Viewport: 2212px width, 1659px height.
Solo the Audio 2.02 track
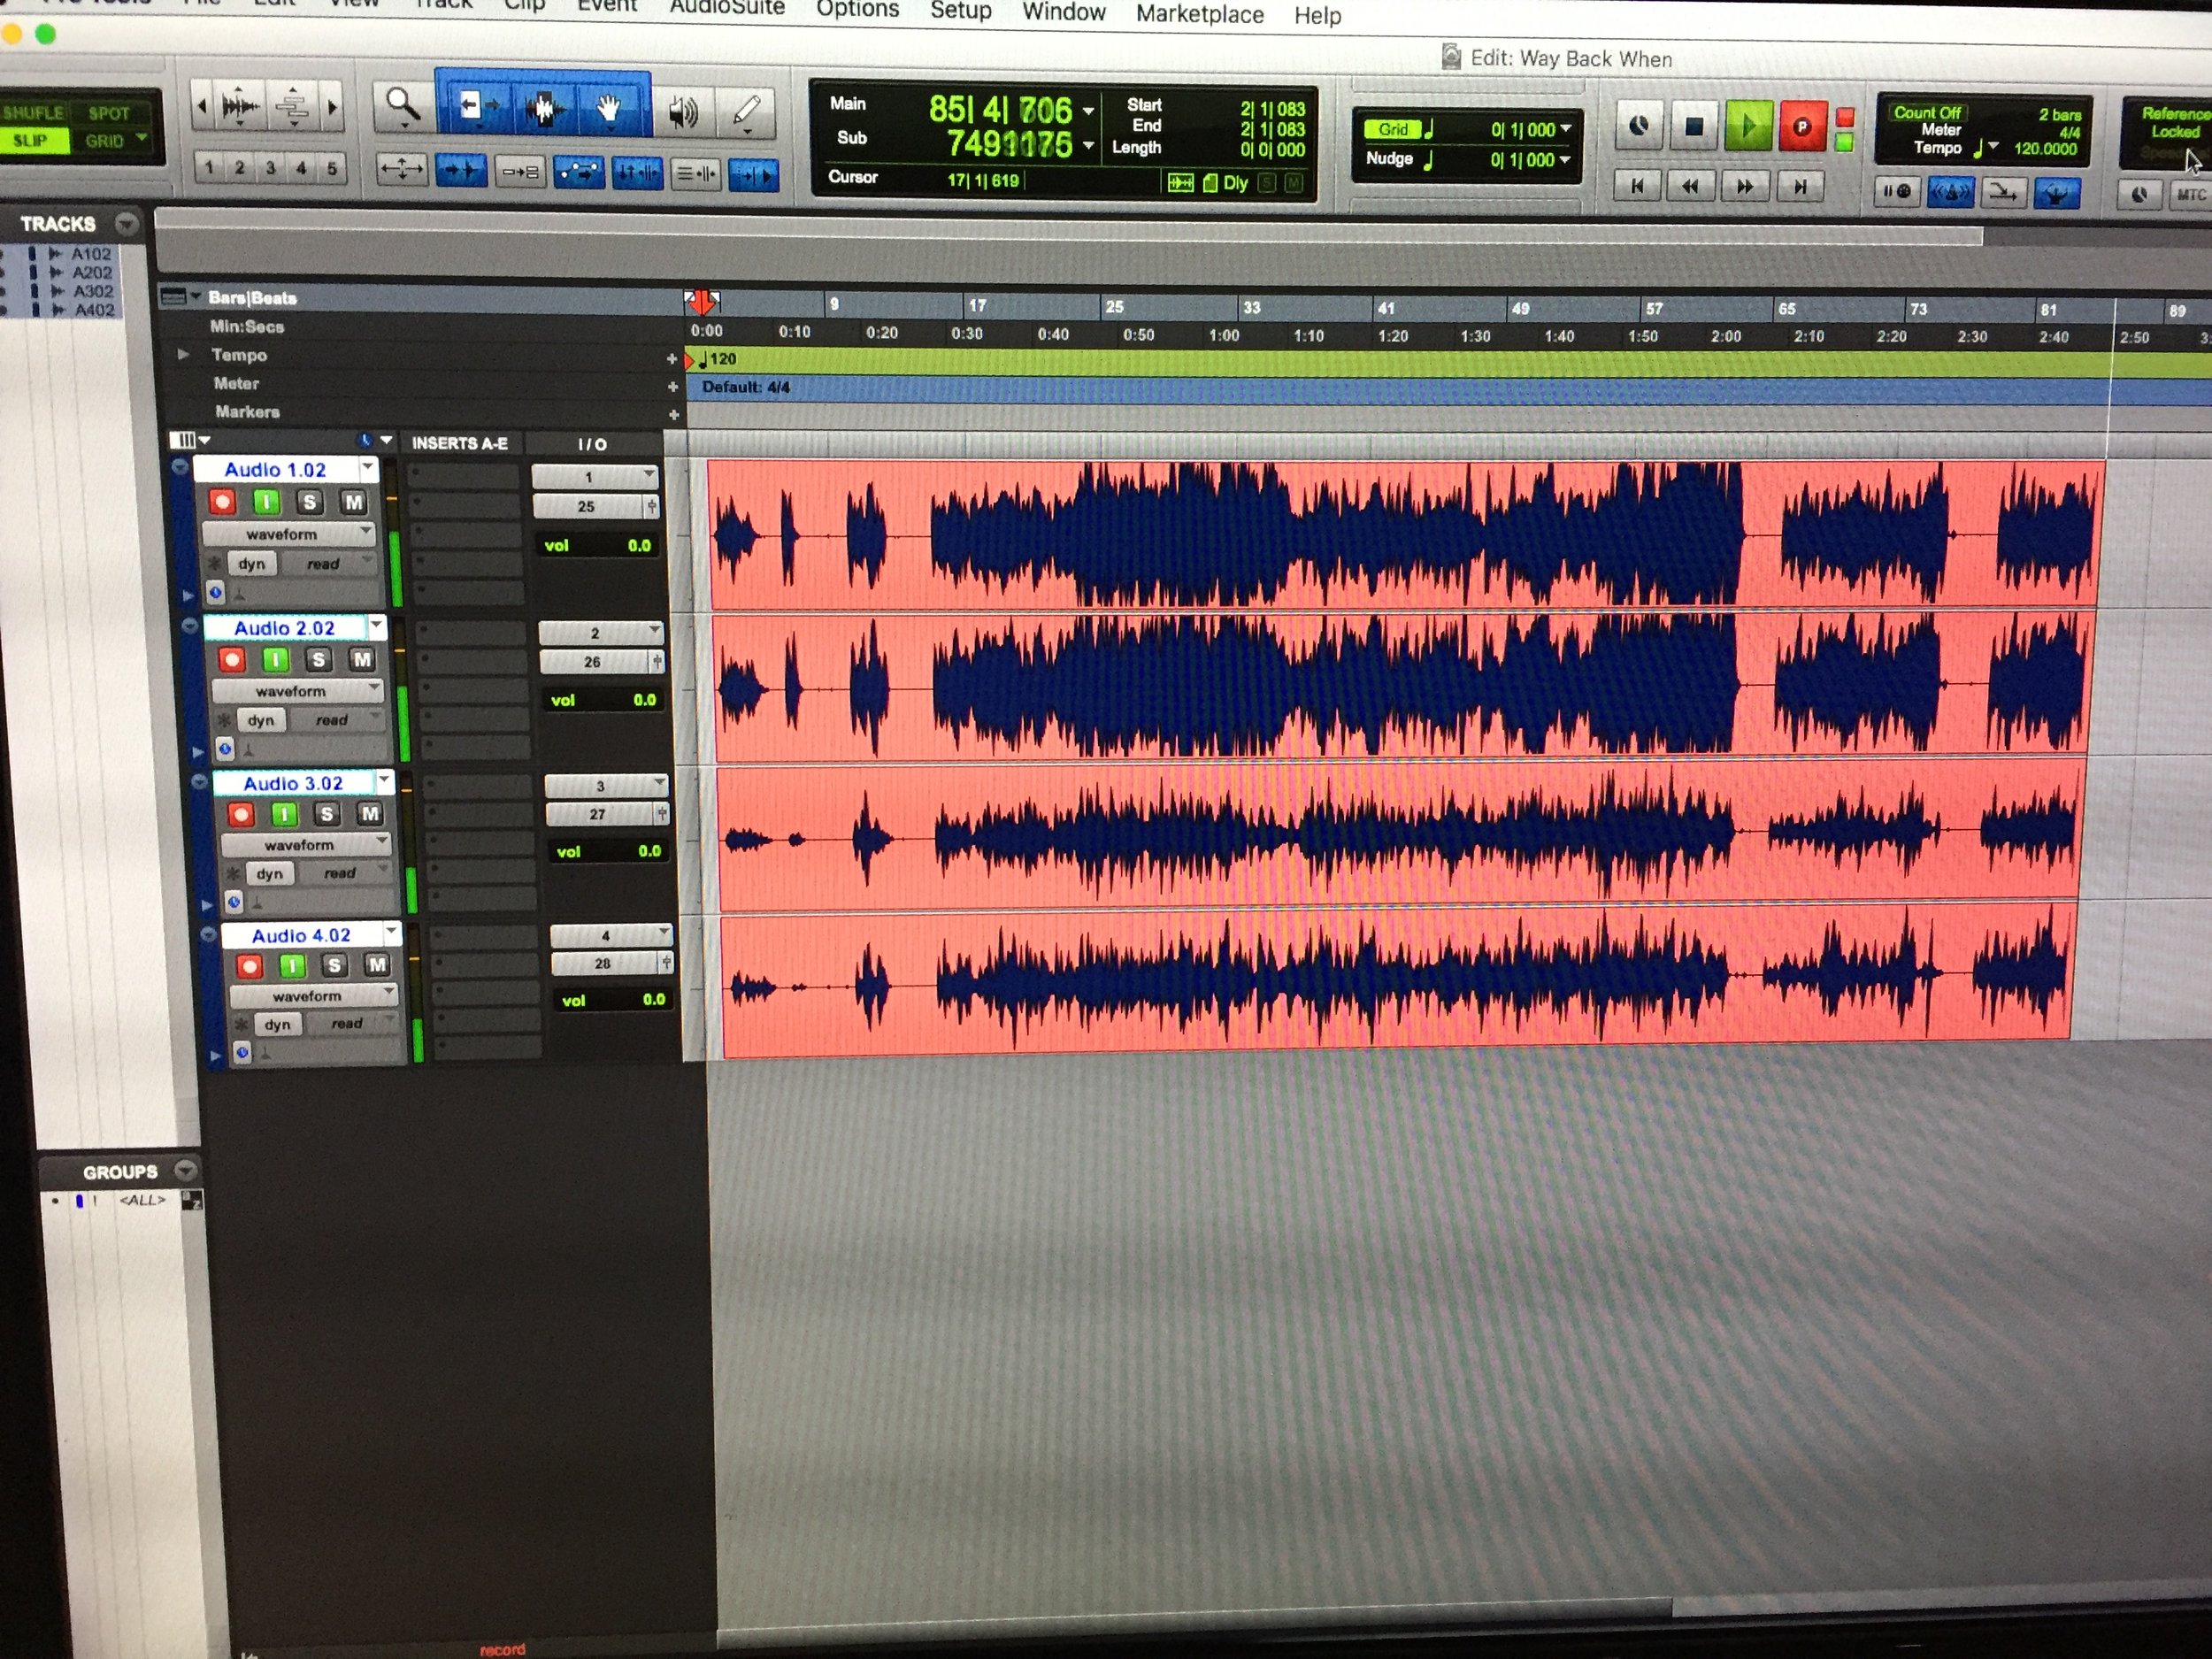[318, 659]
